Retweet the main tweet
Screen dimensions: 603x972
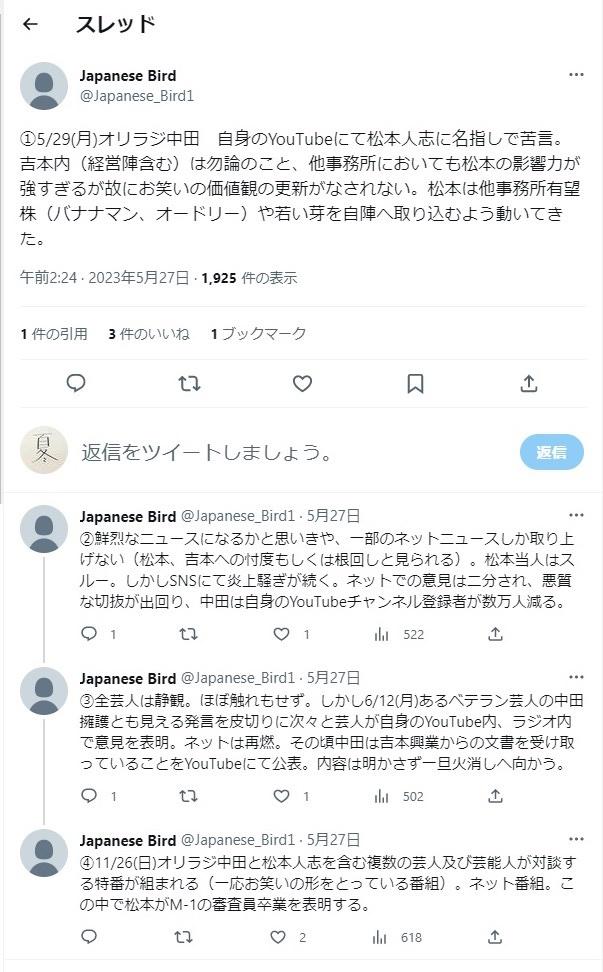[188, 383]
